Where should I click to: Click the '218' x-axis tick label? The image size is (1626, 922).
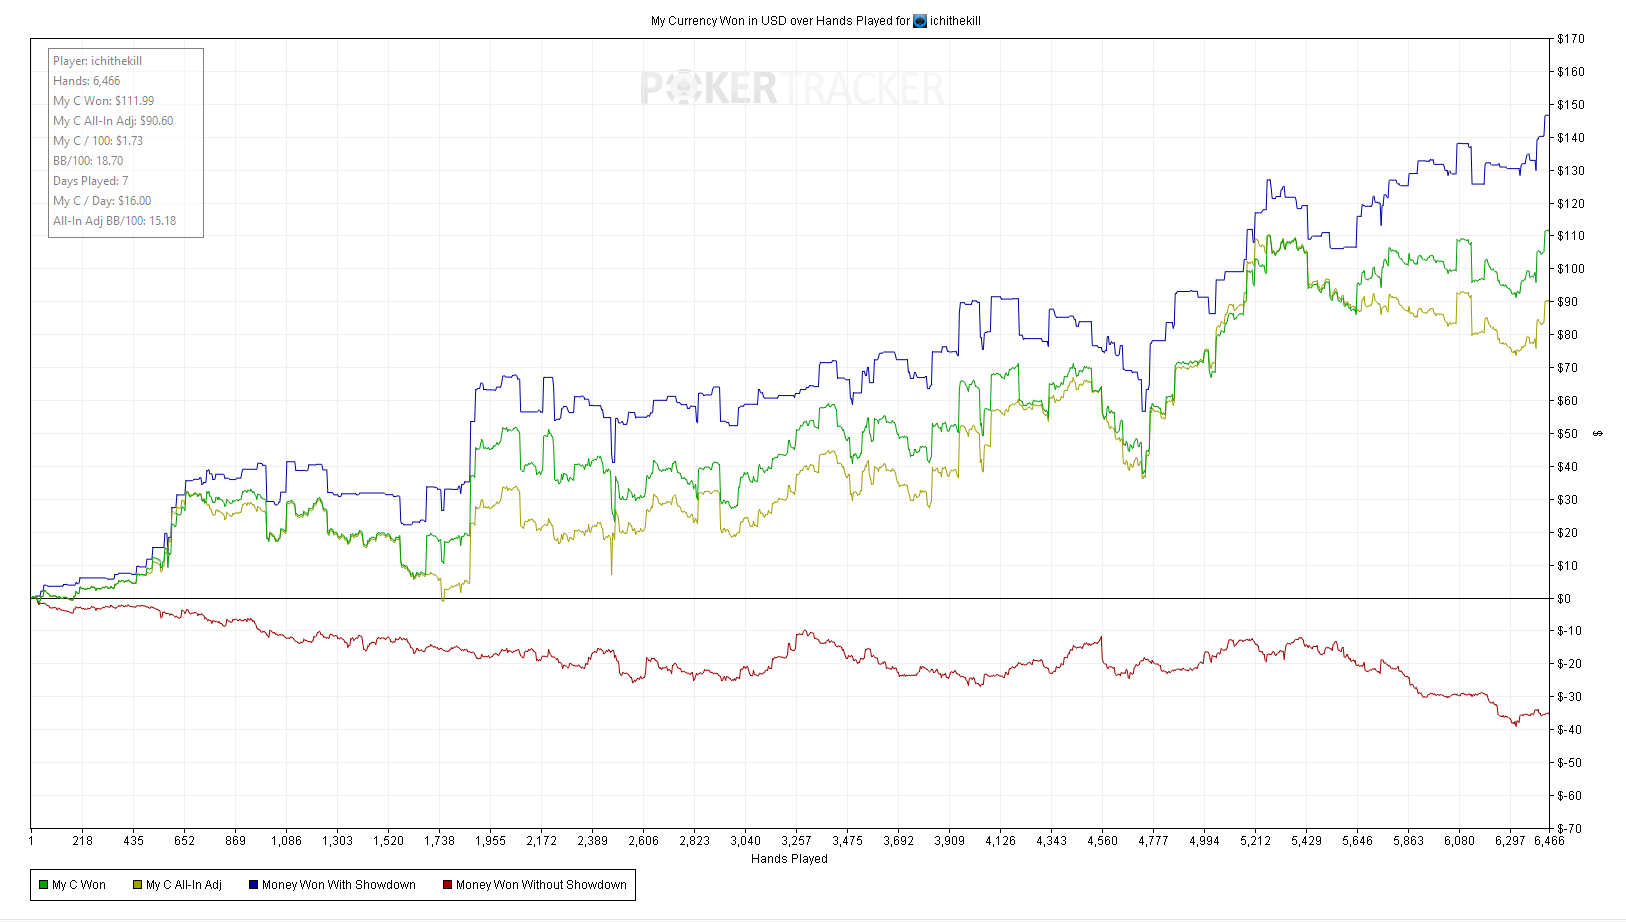point(83,841)
